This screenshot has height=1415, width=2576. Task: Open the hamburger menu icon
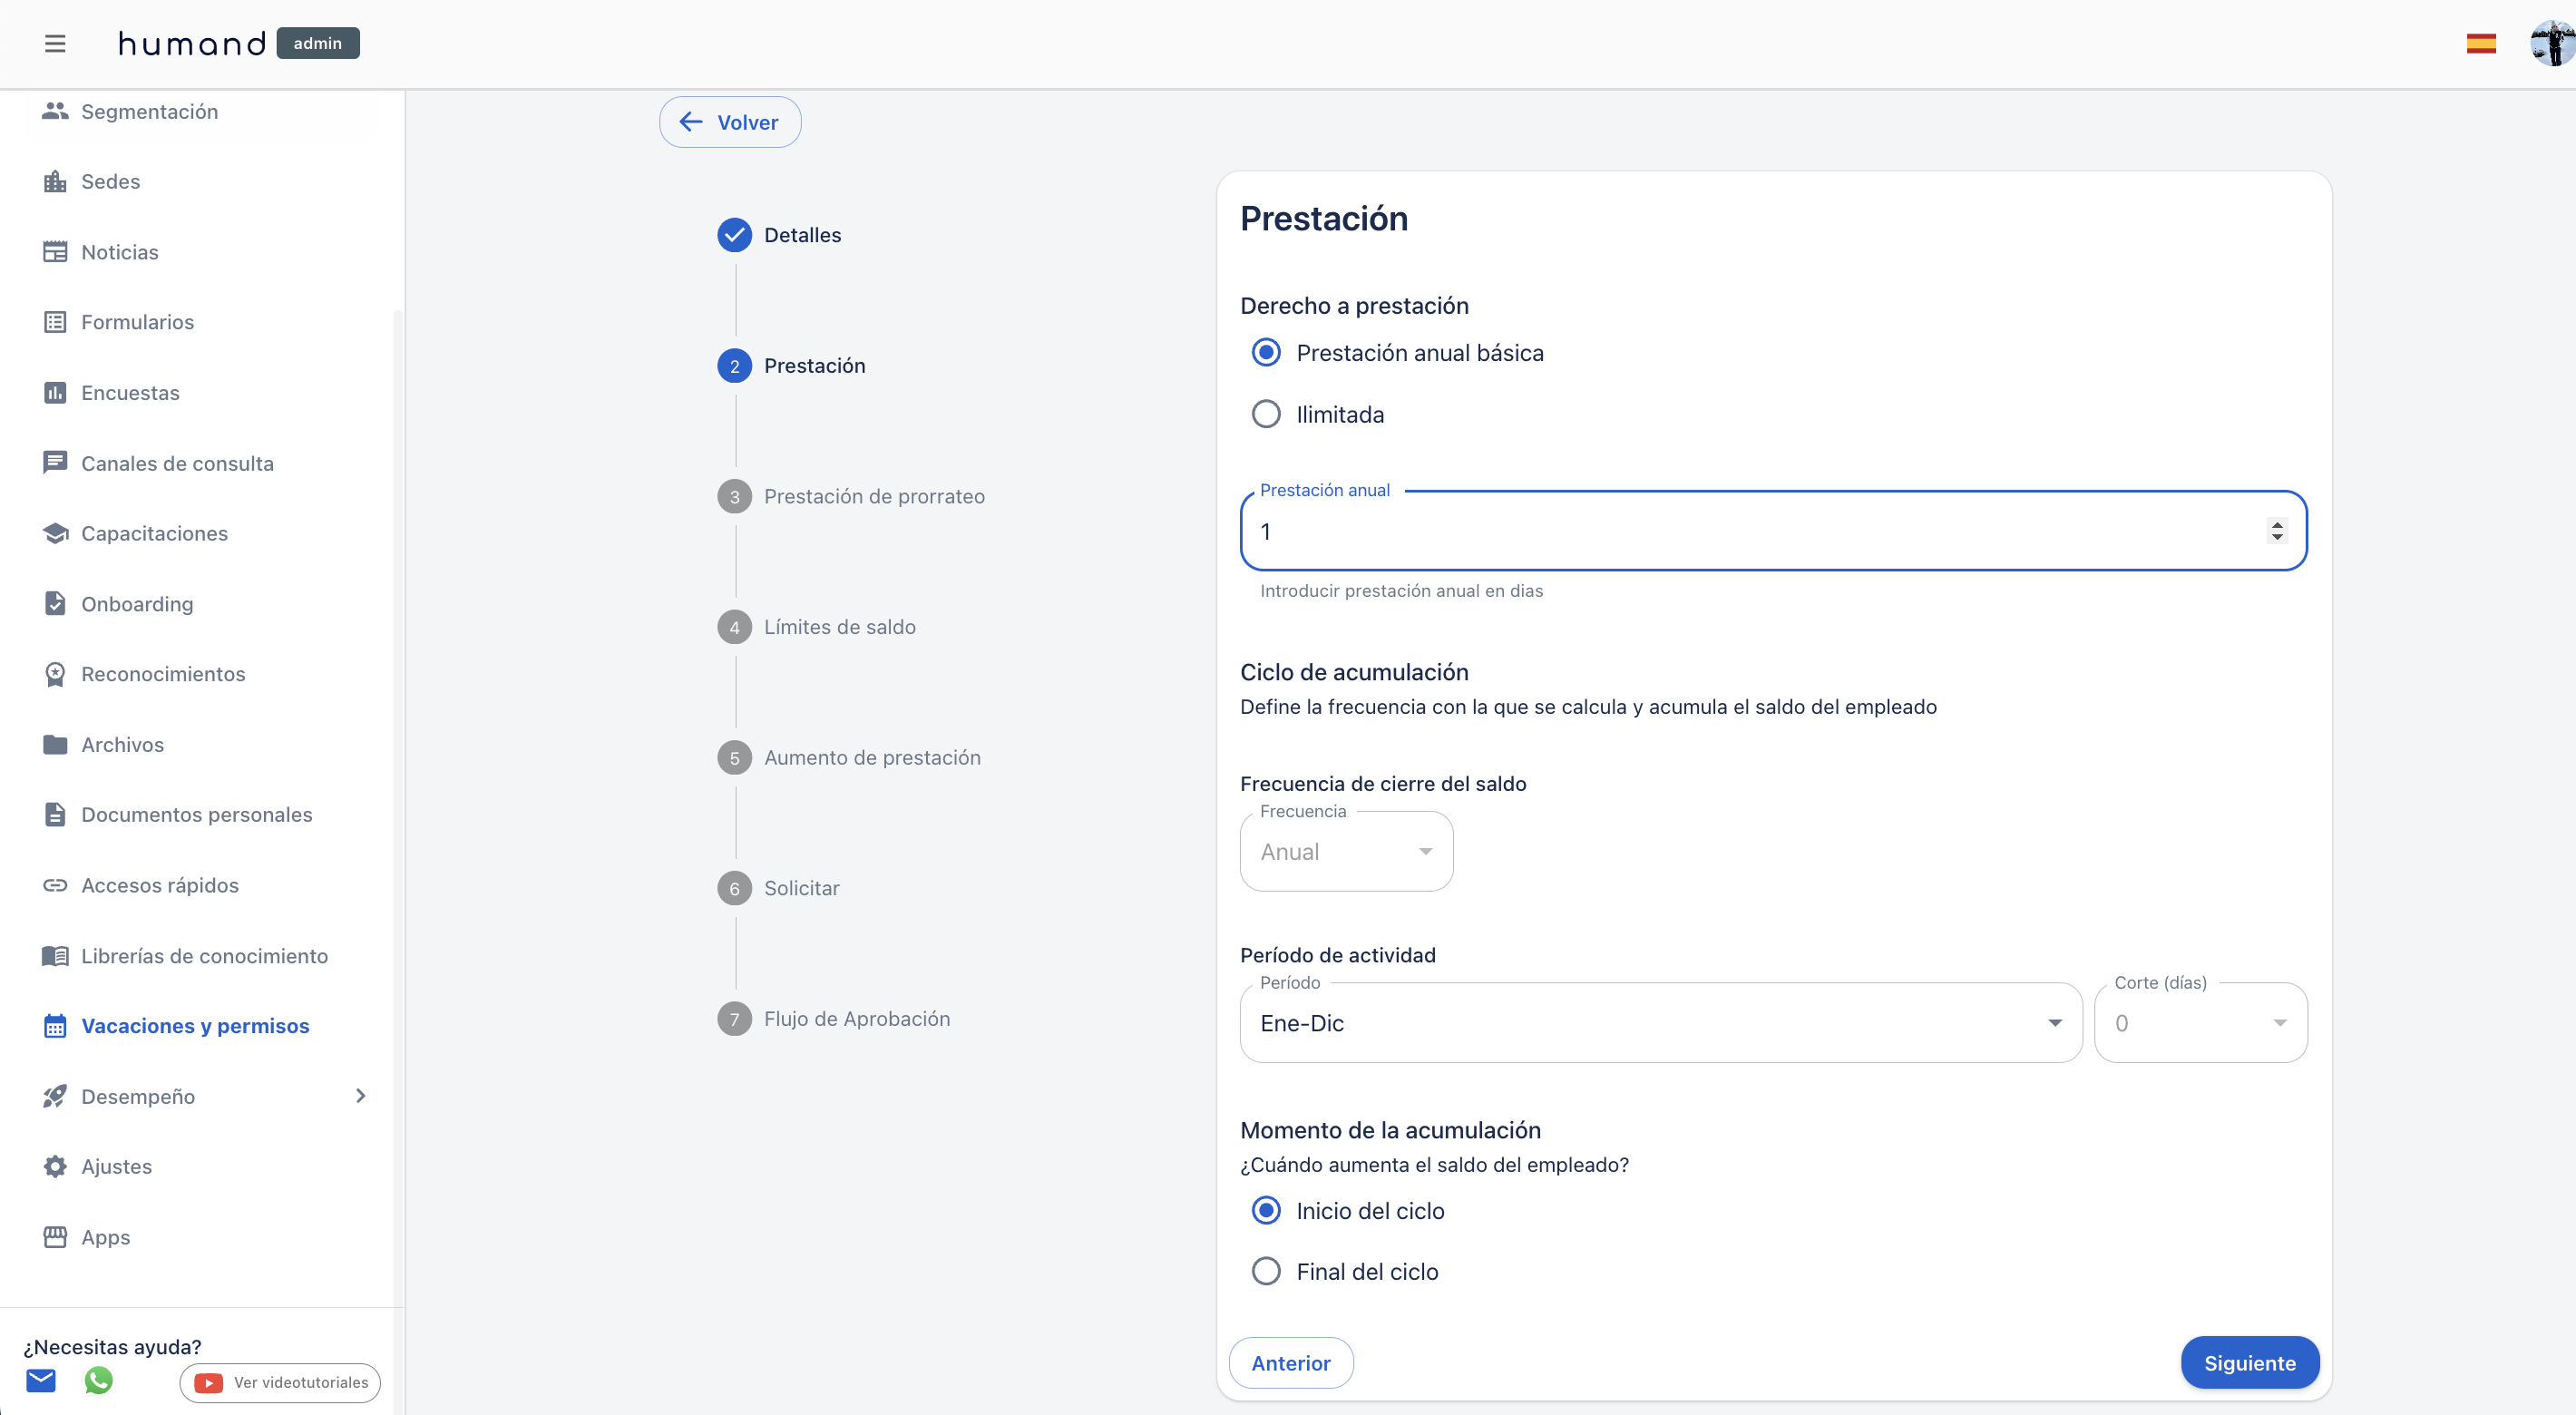click(x=55, y=43)
